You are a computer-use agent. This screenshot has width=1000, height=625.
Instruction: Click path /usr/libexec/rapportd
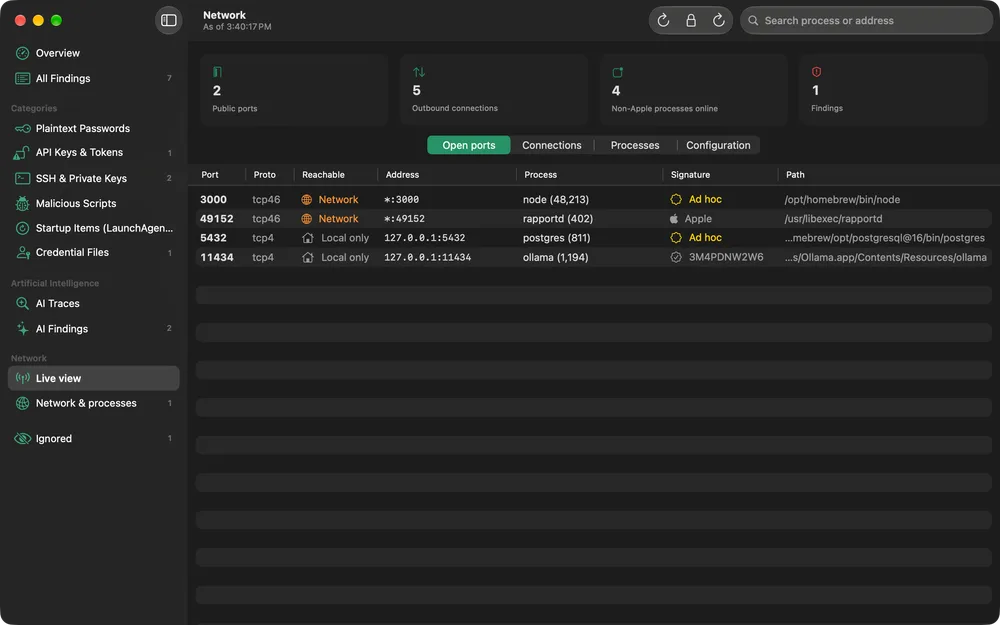click(x=834, y=219)
